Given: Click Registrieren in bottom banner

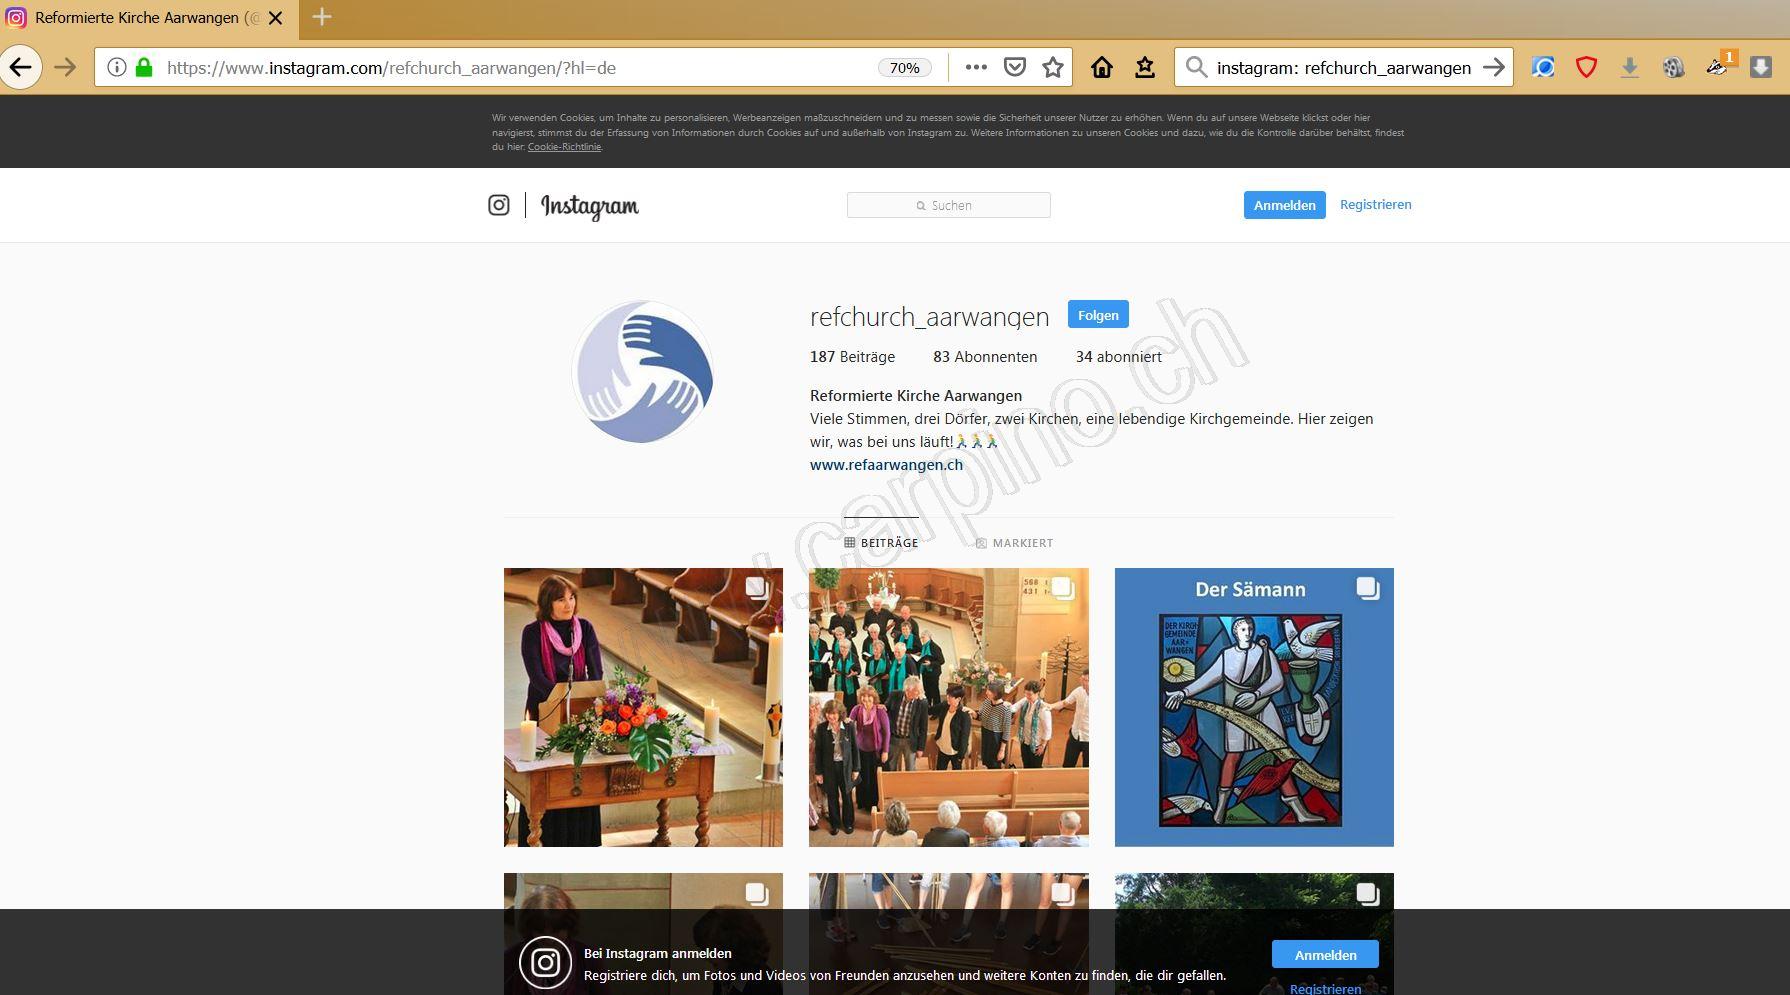Looking at the screenshot, I should tap(1325, 989).
